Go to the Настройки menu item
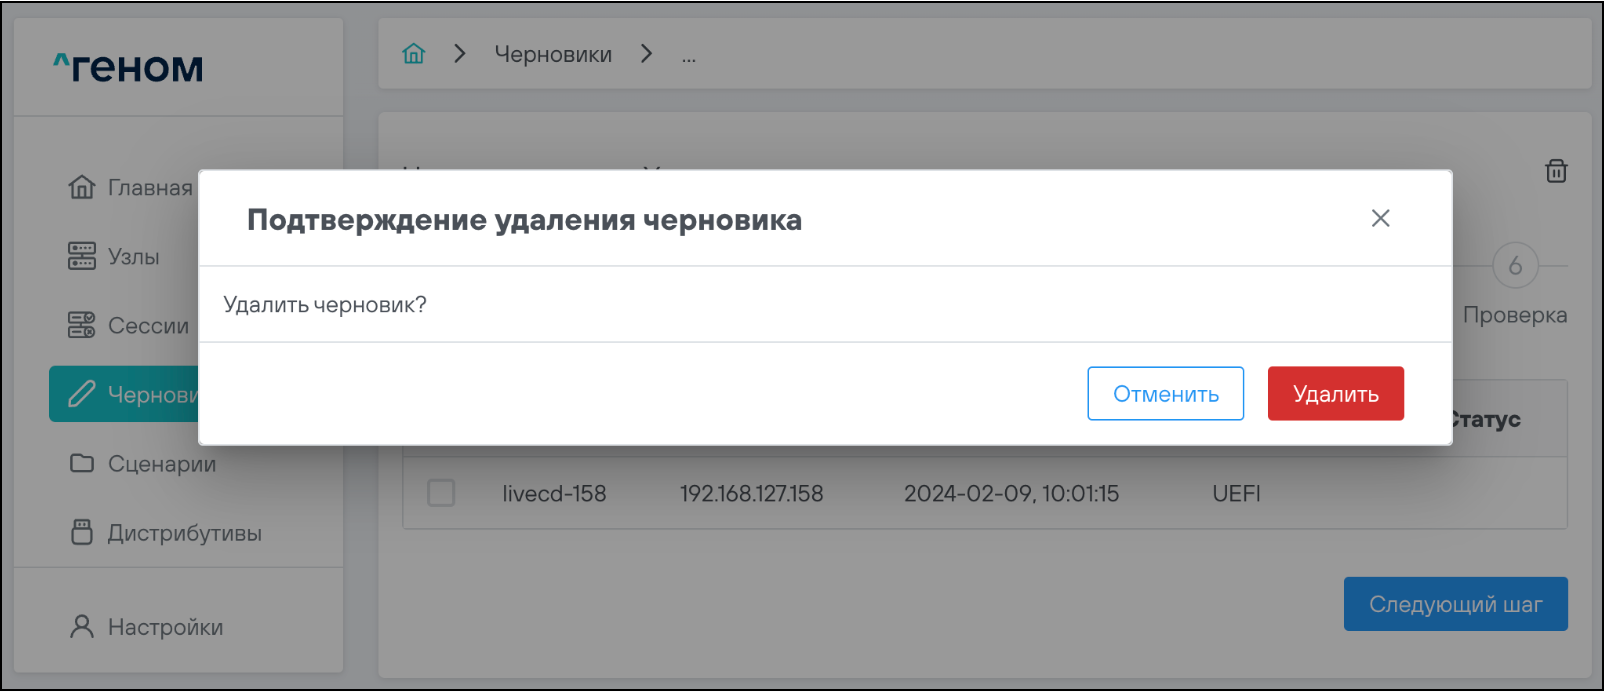This screenshot has height=692, width=1604. [x=165, y=627]
